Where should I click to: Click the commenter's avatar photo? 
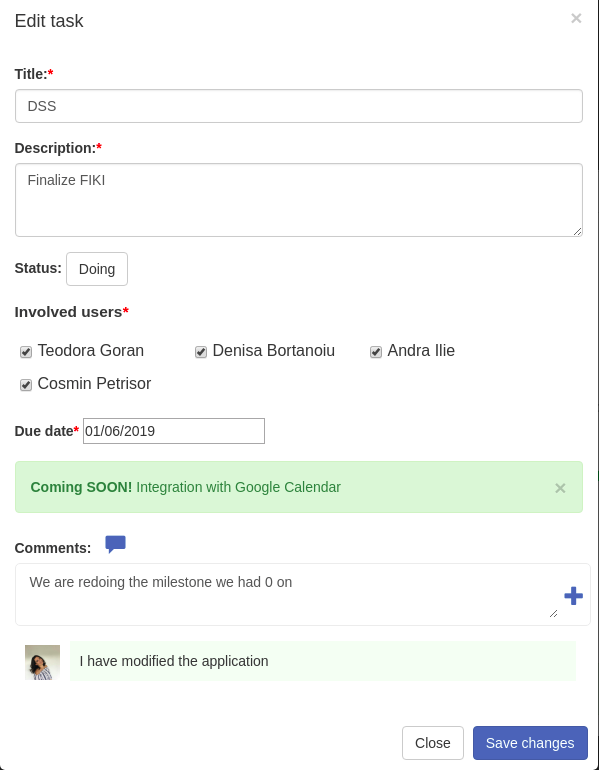click(42, 662)
